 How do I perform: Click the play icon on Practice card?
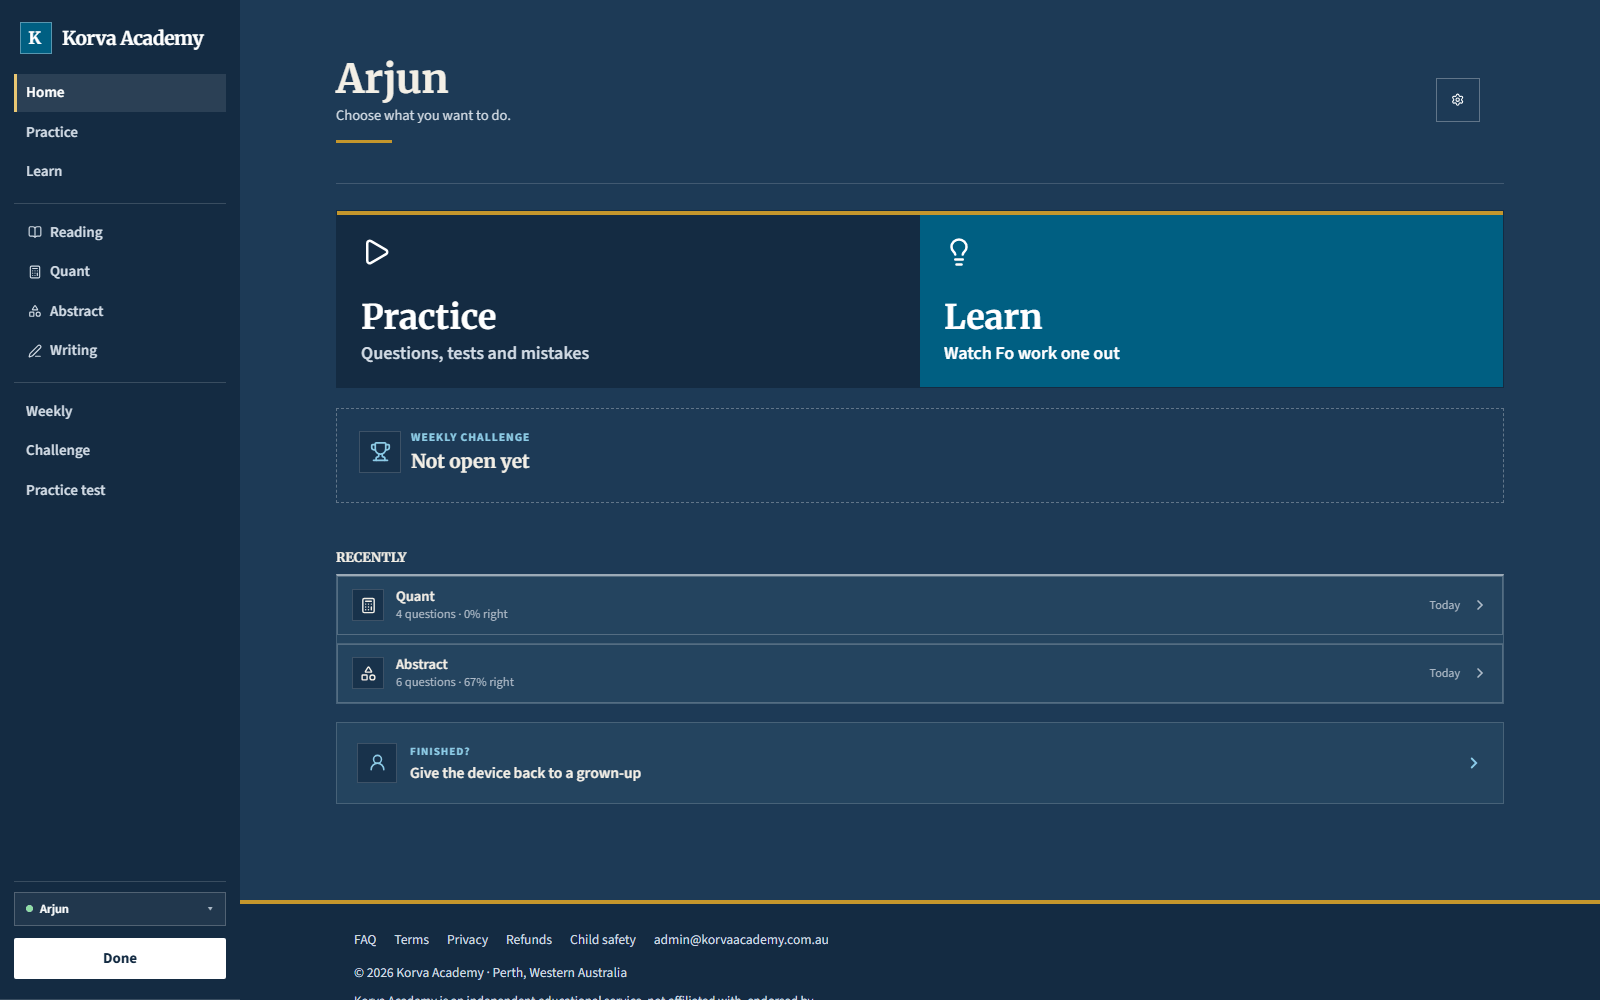point(376,252)
